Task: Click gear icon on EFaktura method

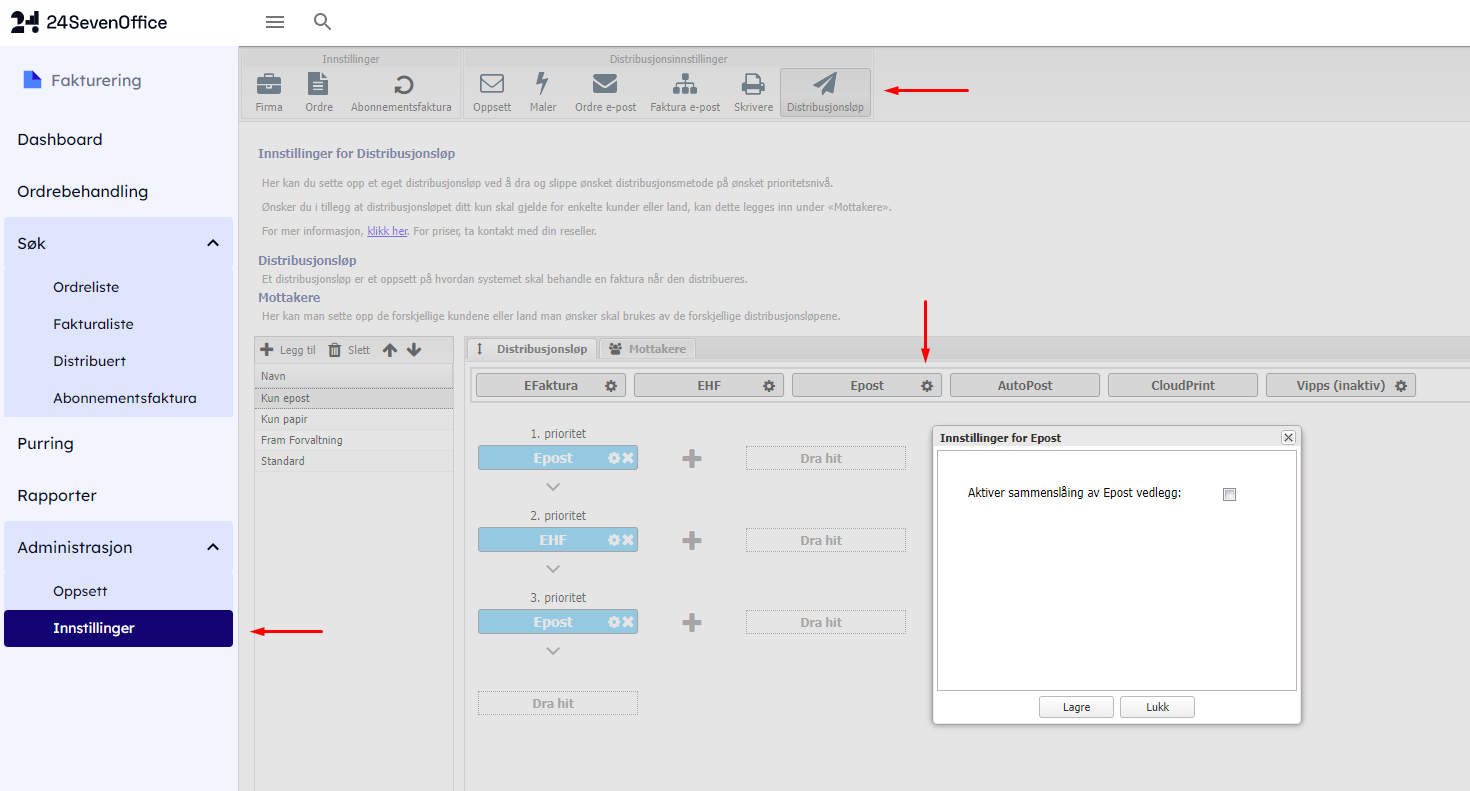Action: tap(611, 386)
